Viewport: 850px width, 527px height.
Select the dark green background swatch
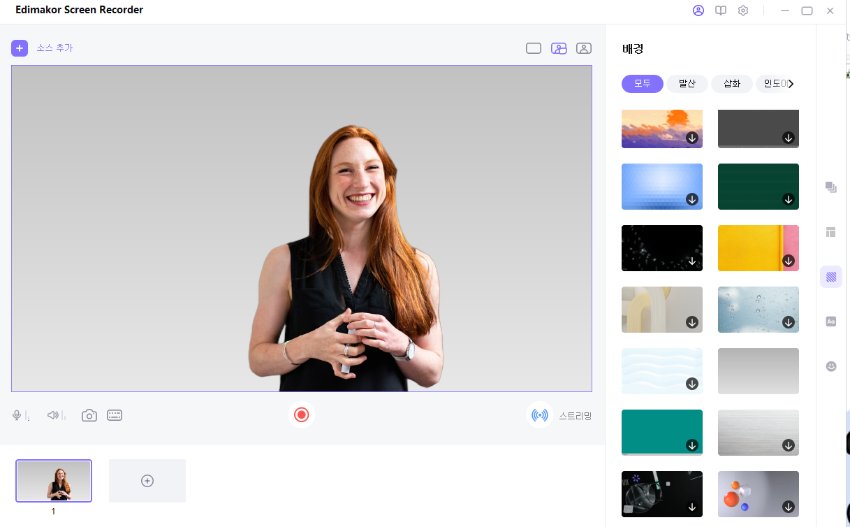pyautogui.click(x=758, y=186)
